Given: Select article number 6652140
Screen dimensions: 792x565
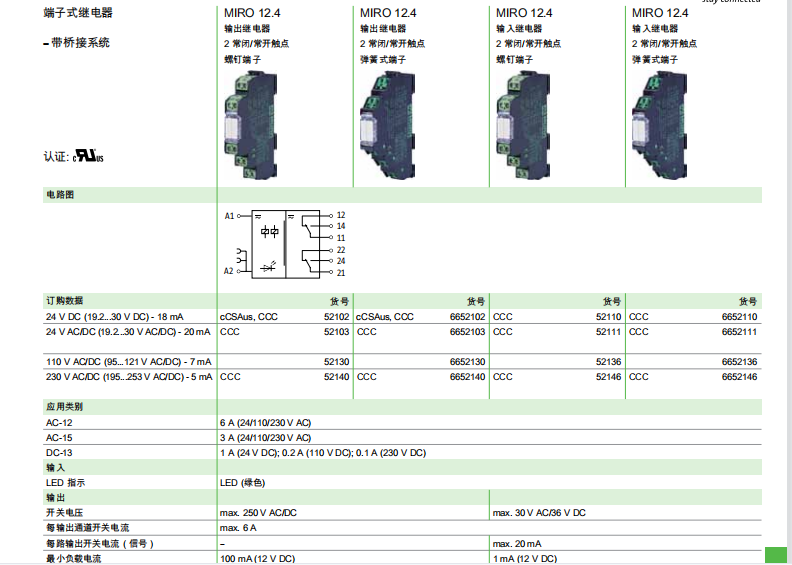Looking at the screenshot, I should click(468, 377).
